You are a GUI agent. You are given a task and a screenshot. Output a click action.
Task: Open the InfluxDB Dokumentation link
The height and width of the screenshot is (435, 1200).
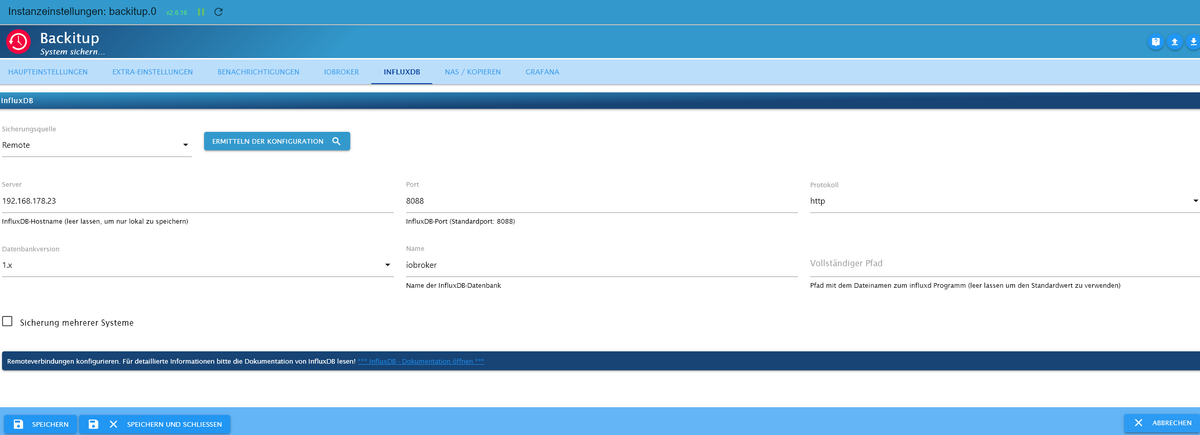click(x=421, y=361)
